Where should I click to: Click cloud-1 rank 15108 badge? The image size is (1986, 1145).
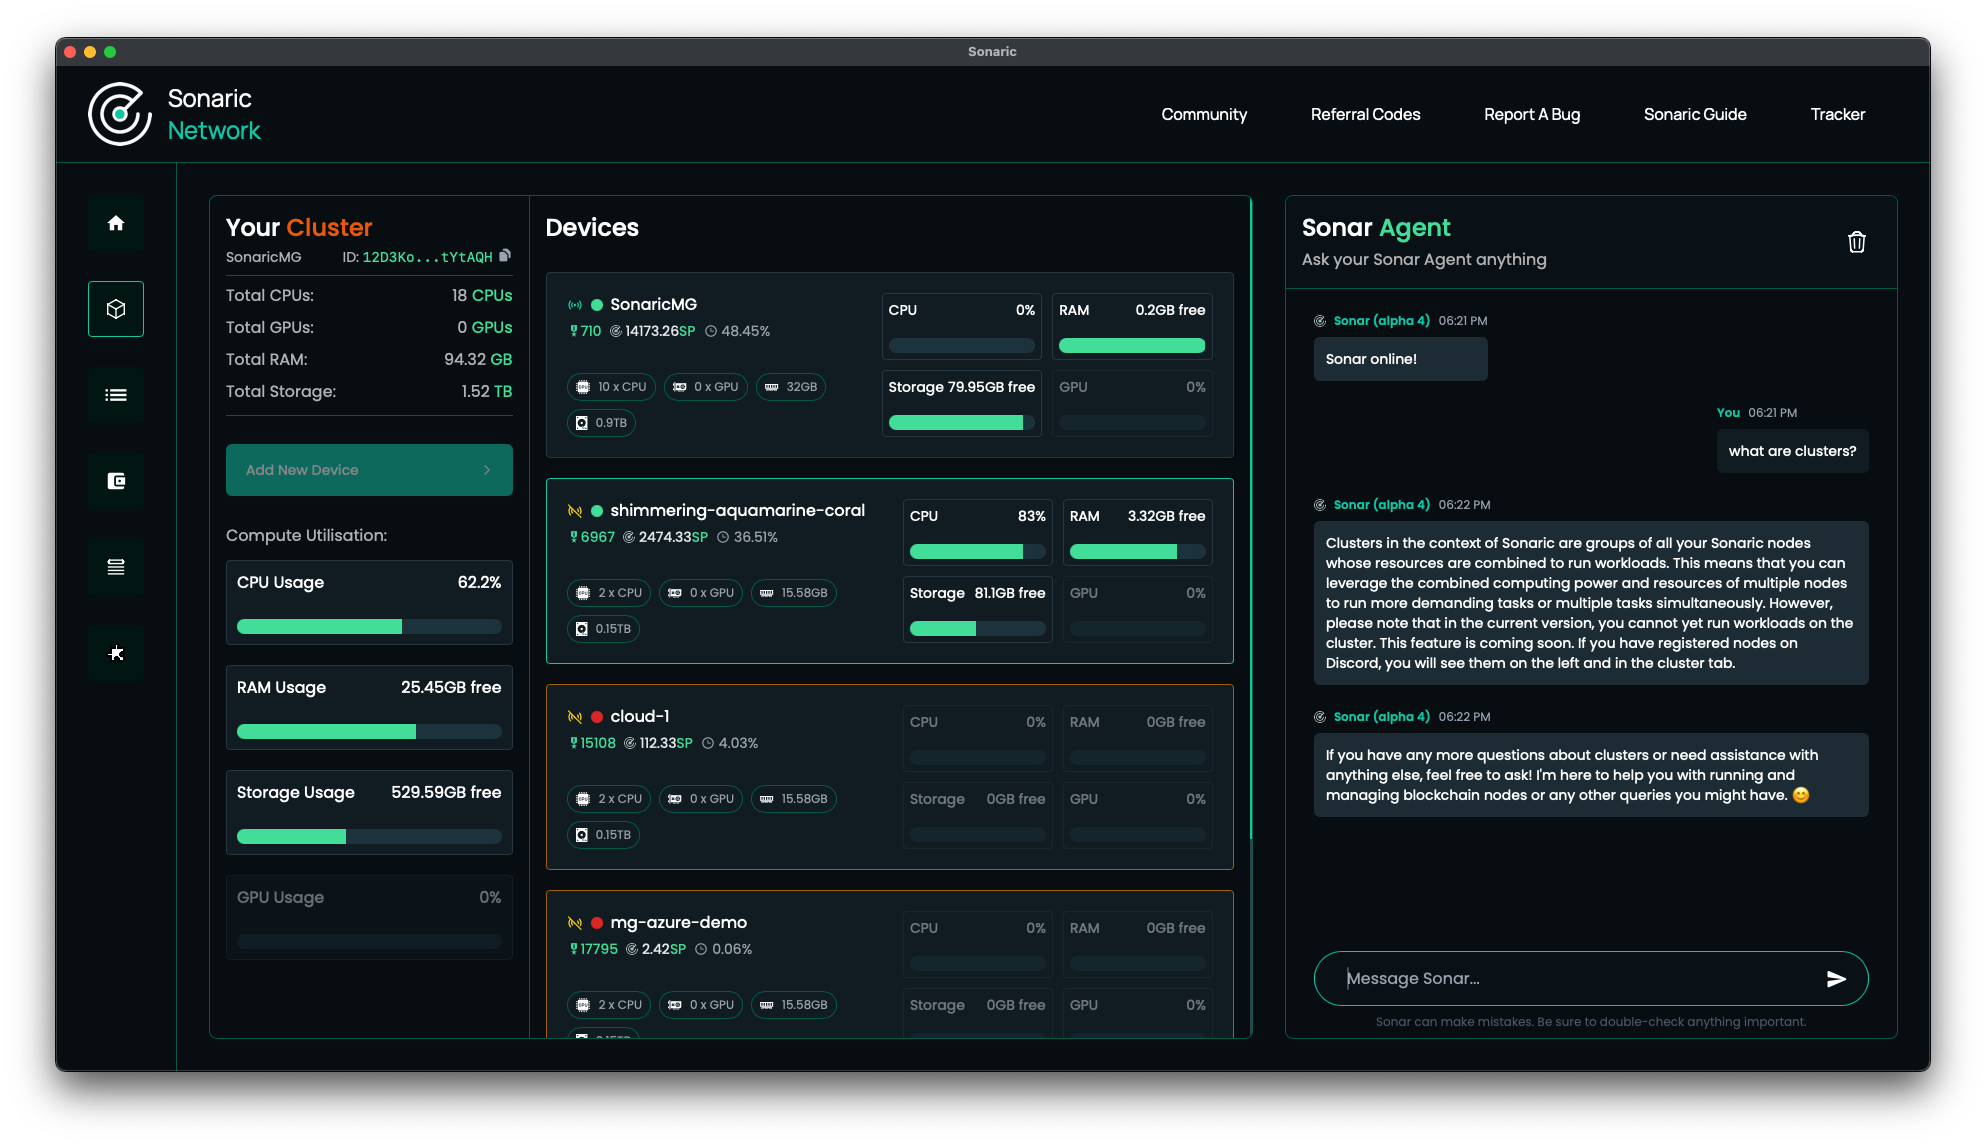pyautogui.click(x=593, y=743)
